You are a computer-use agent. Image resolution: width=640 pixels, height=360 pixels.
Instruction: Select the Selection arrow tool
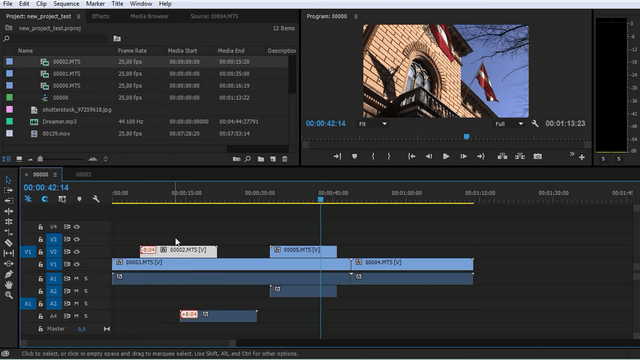pos(9,180)
